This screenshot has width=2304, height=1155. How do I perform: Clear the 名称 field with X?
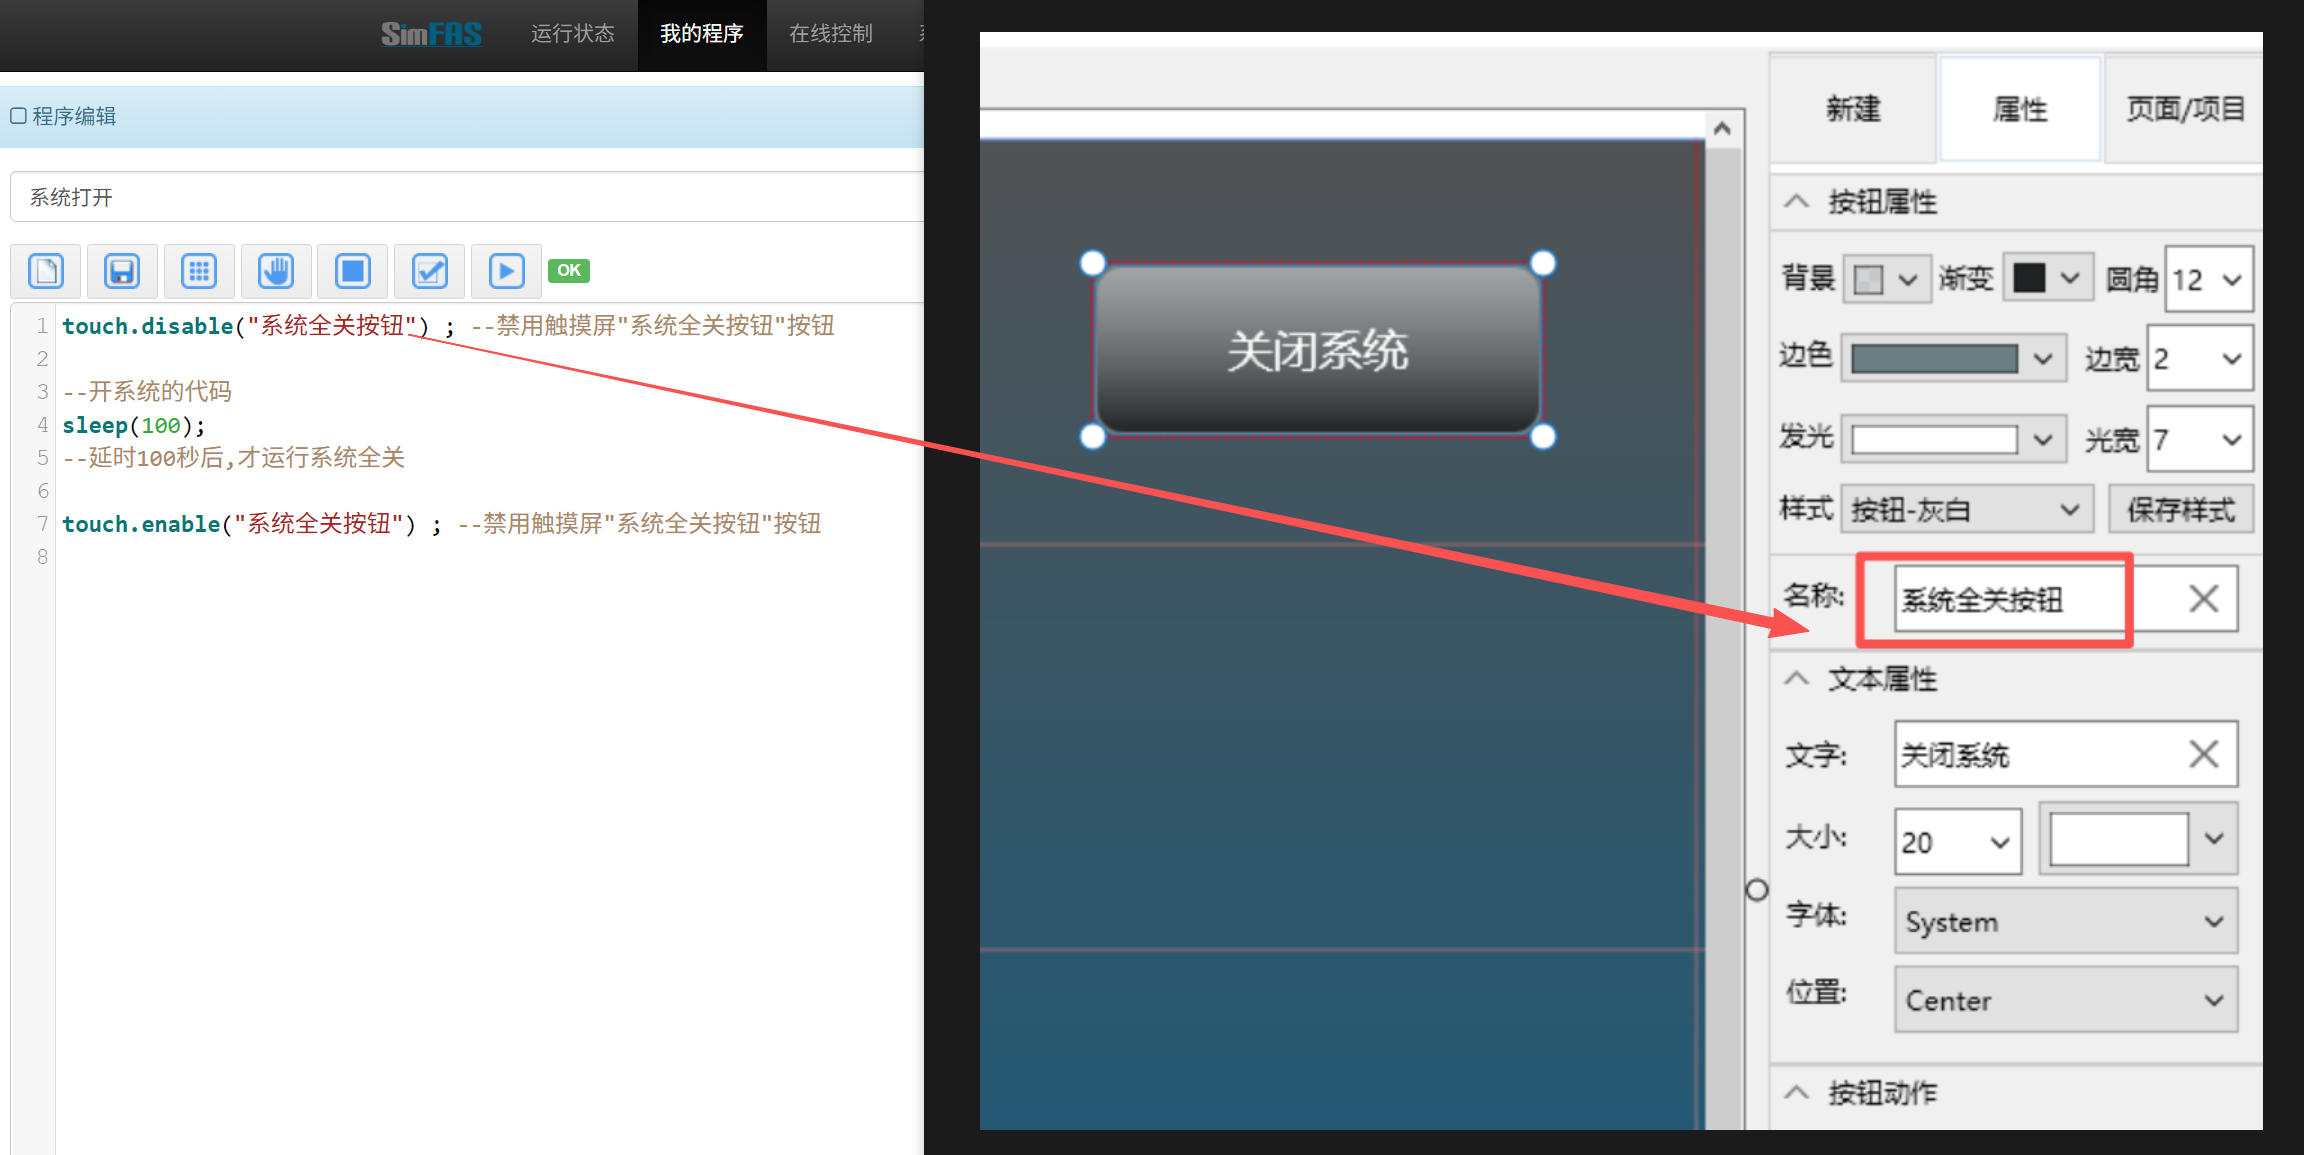(x=2203, y=599)
